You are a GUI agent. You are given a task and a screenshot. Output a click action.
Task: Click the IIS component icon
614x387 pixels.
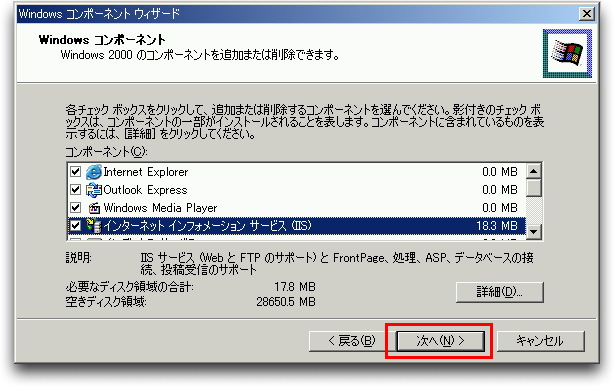94,226
